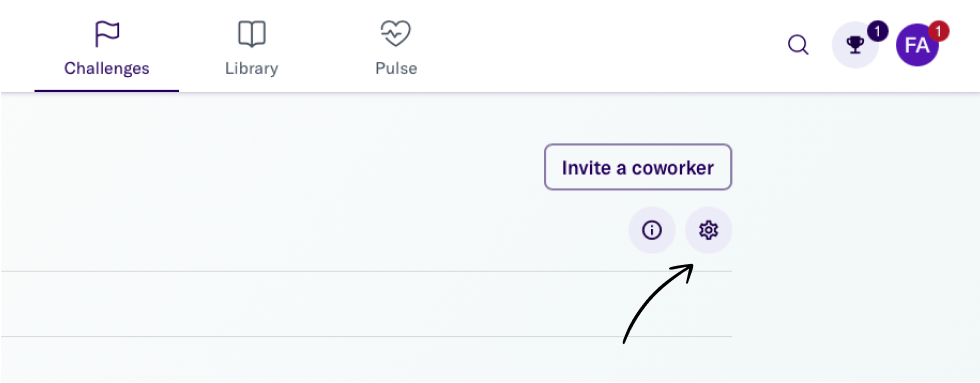The image size is (980, 383).
Task: Show details via the info icon
Action: (x=652, y=231)
